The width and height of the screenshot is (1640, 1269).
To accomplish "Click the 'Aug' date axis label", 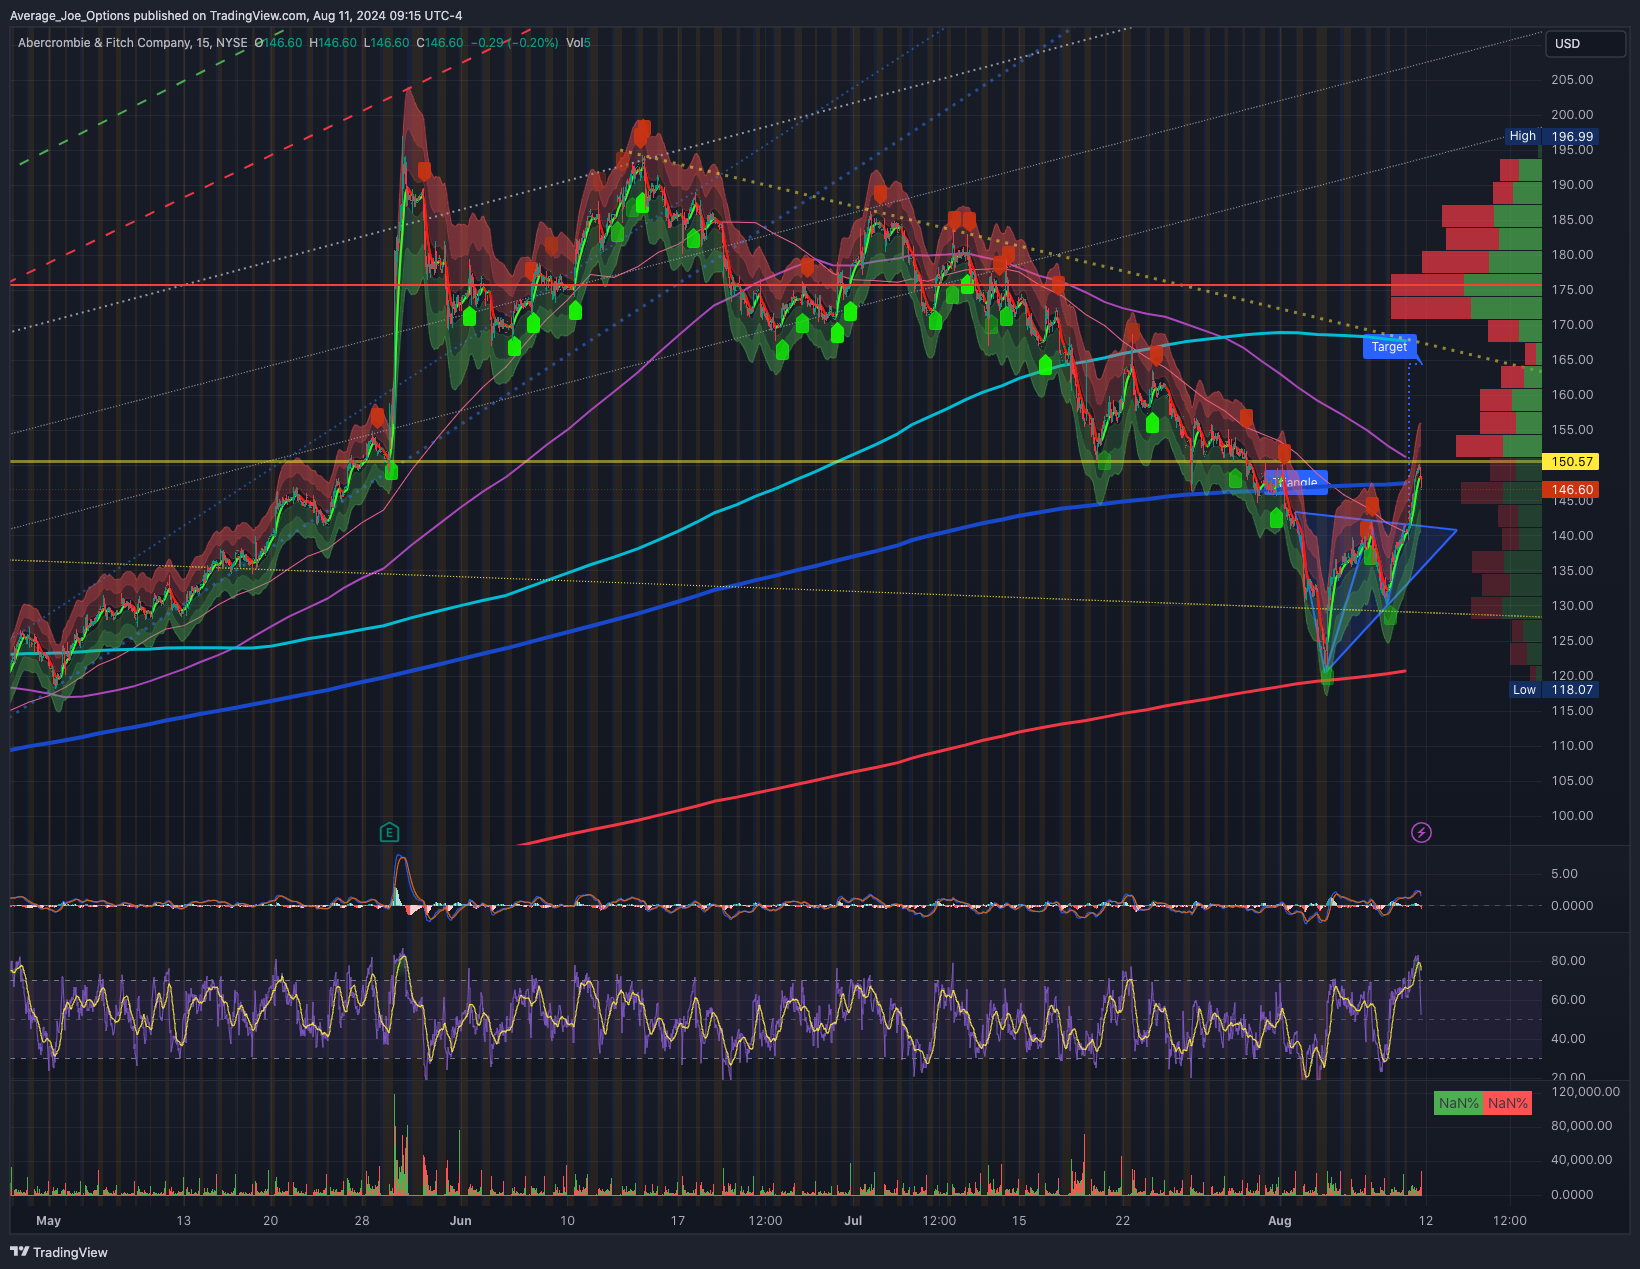I will [1279, 1221].
